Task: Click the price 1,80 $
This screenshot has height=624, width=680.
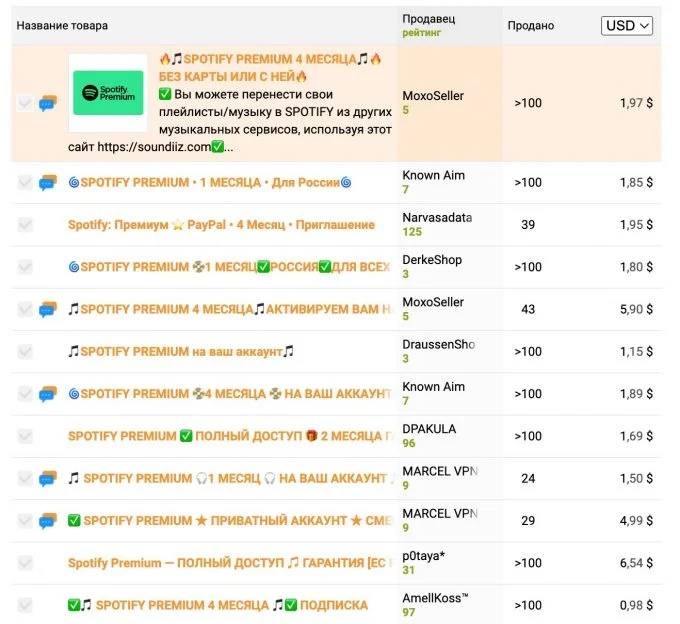Action: (636, 267)
